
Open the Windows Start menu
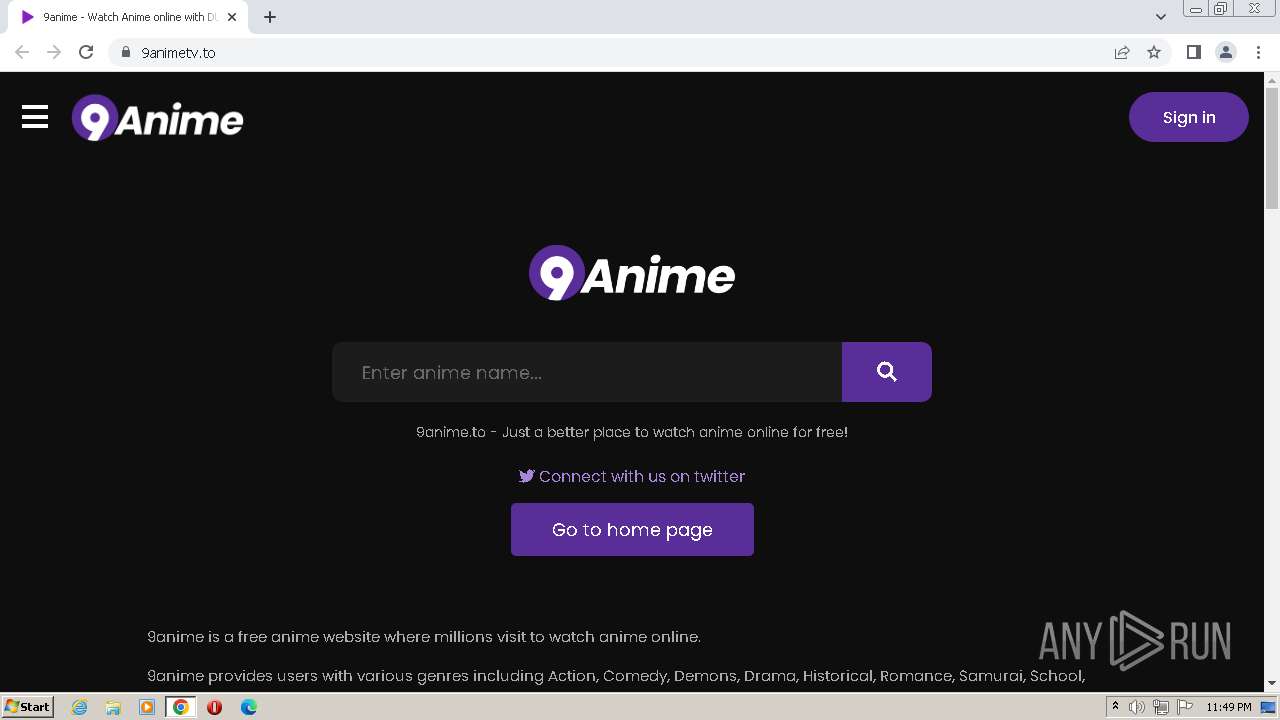tap(28, 707)
